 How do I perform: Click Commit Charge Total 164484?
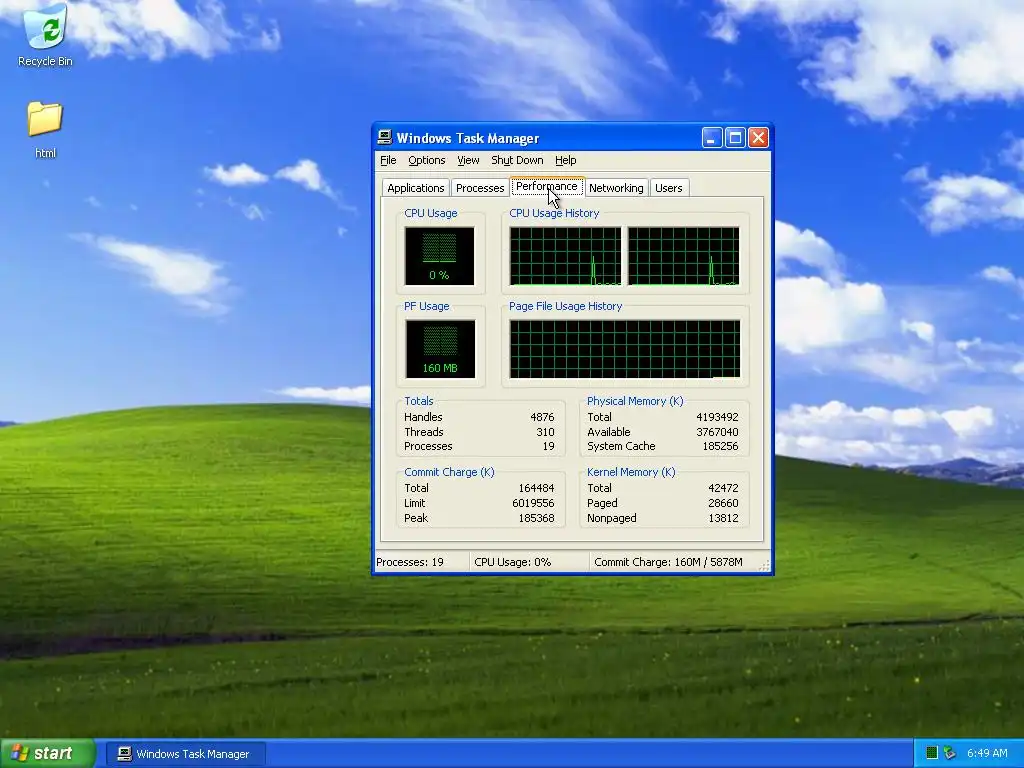pos(536,488)
